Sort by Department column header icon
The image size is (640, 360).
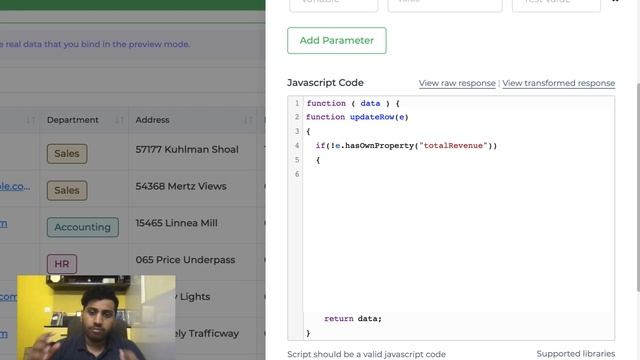click(119, 120)
